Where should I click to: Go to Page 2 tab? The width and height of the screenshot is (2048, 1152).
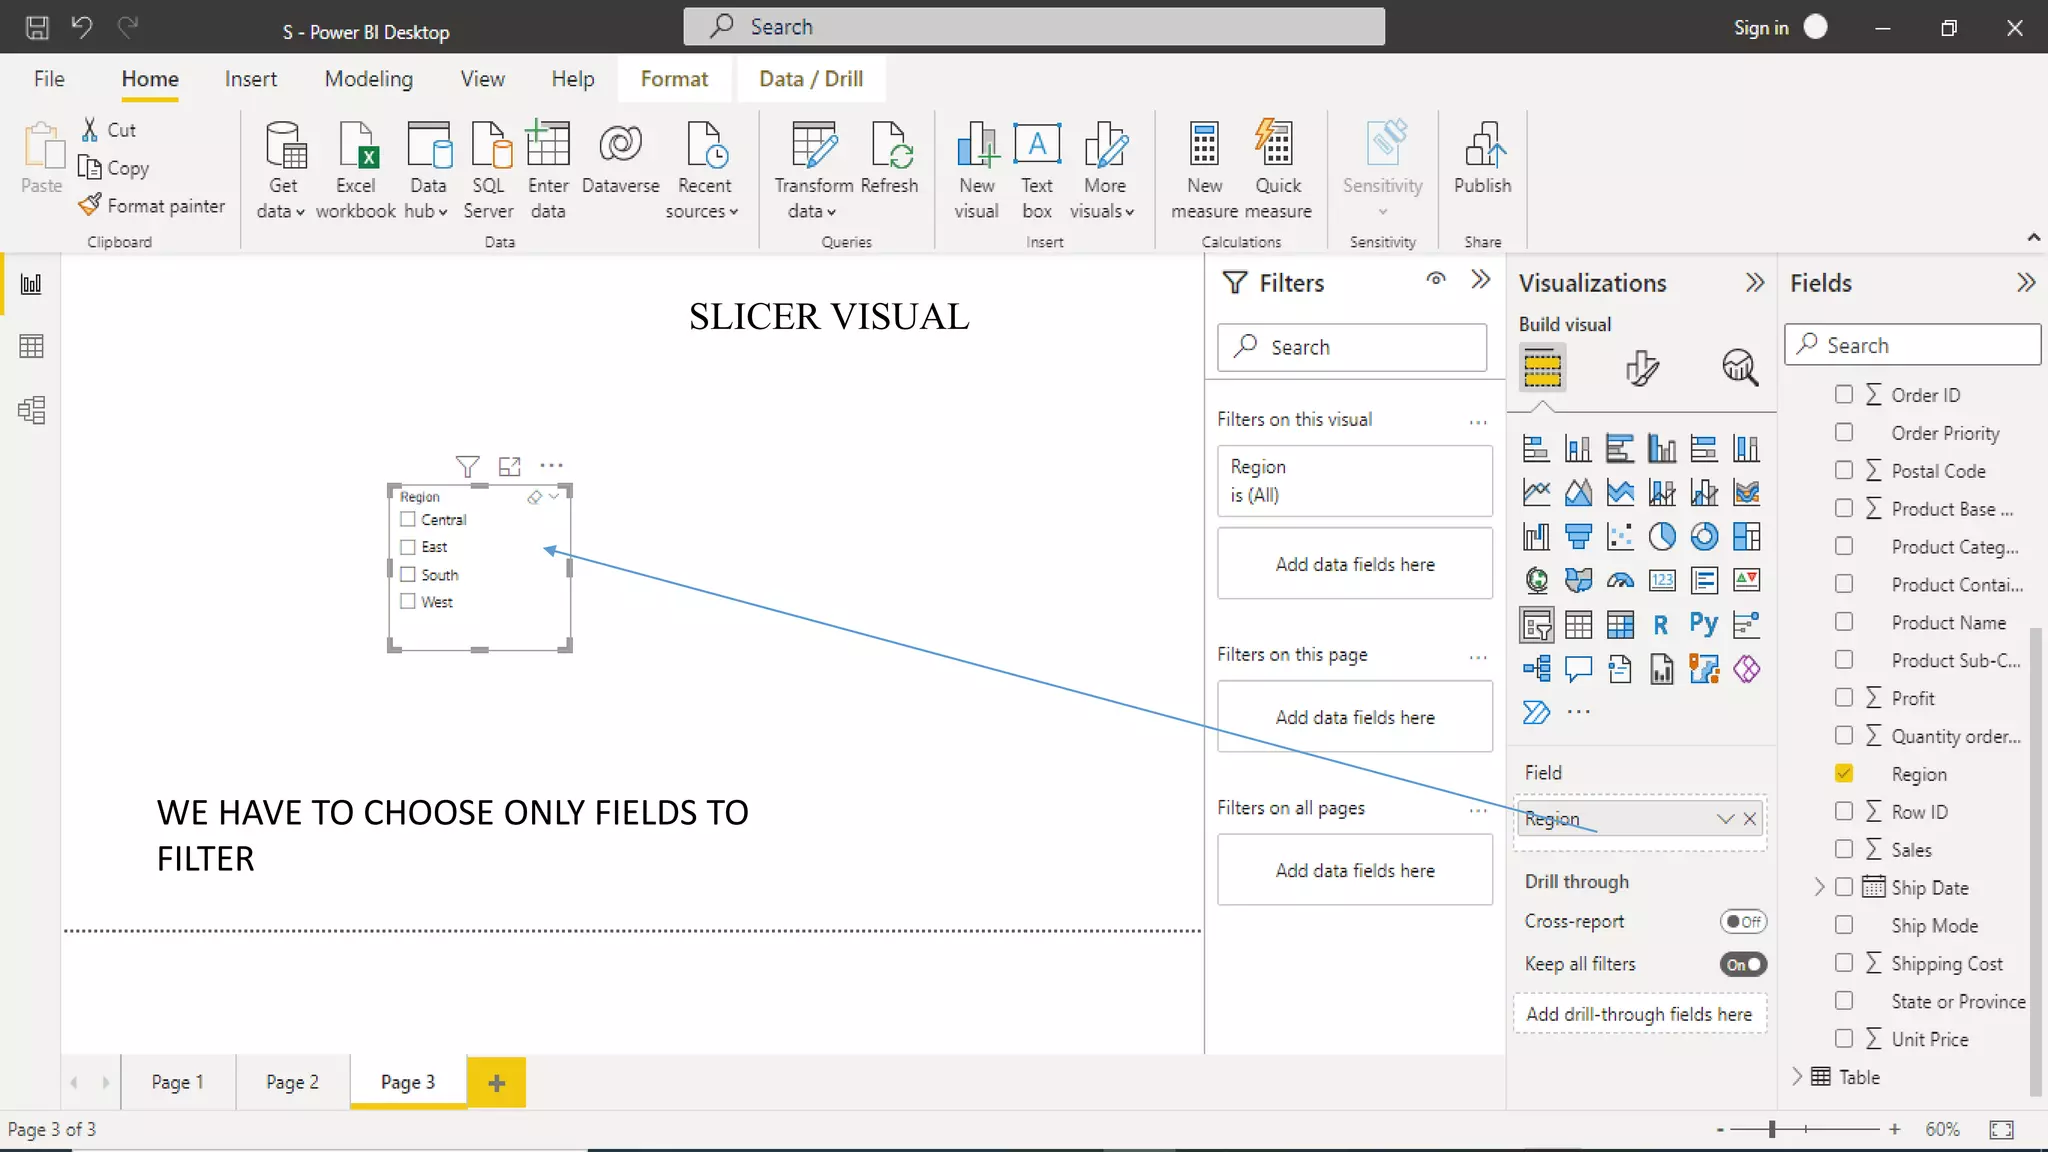point(292,1082)
